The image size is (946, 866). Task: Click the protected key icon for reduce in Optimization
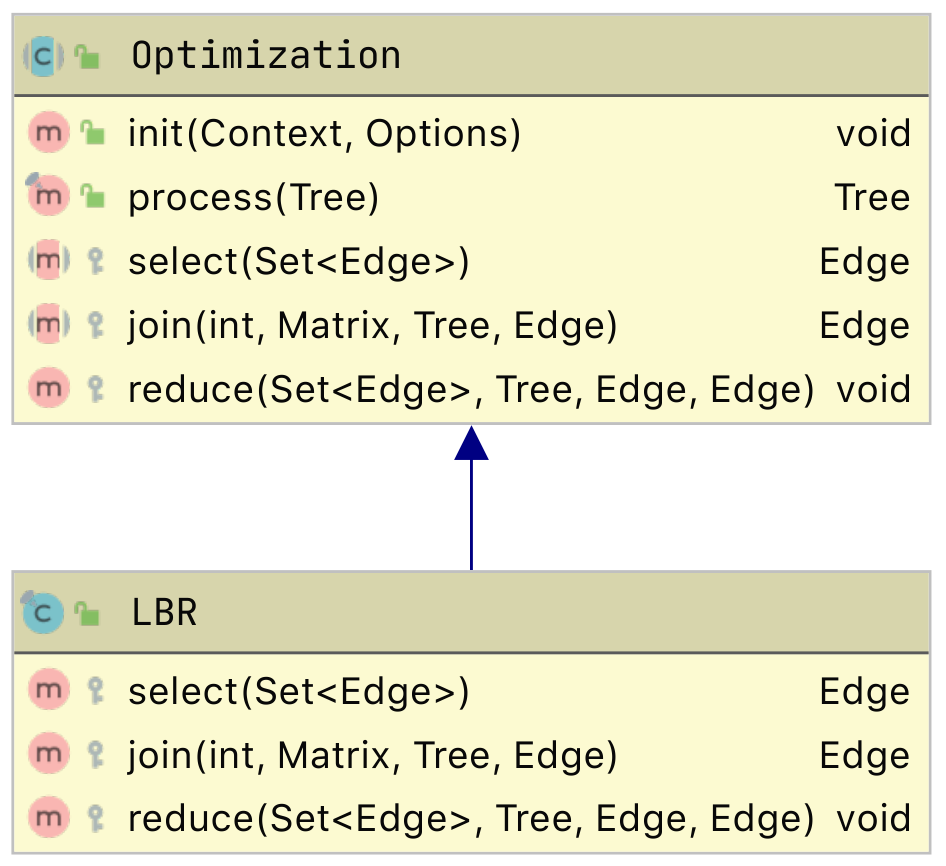click(x=96, y=389)
